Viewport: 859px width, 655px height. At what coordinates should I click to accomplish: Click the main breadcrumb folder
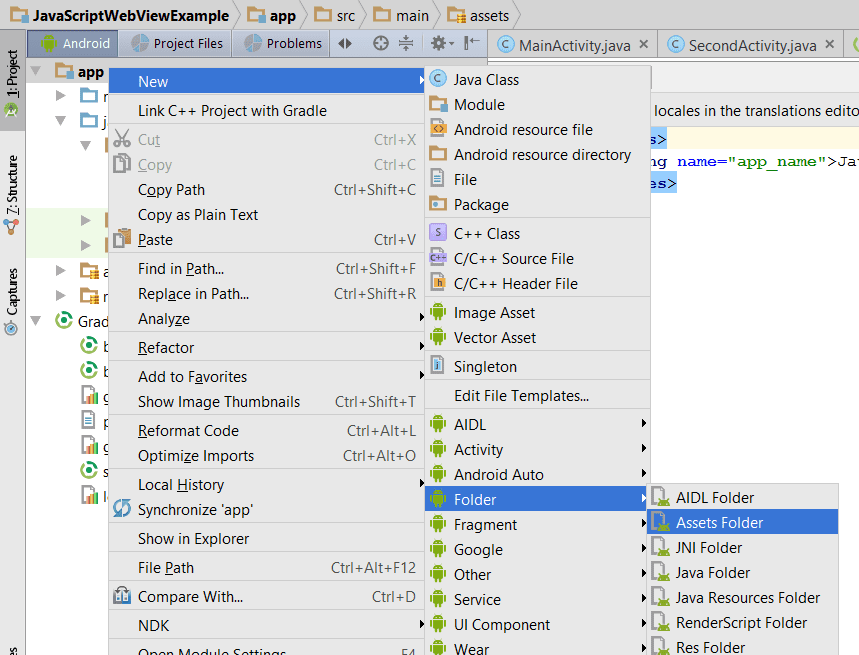pyautogui.click(x=401, y=15)
